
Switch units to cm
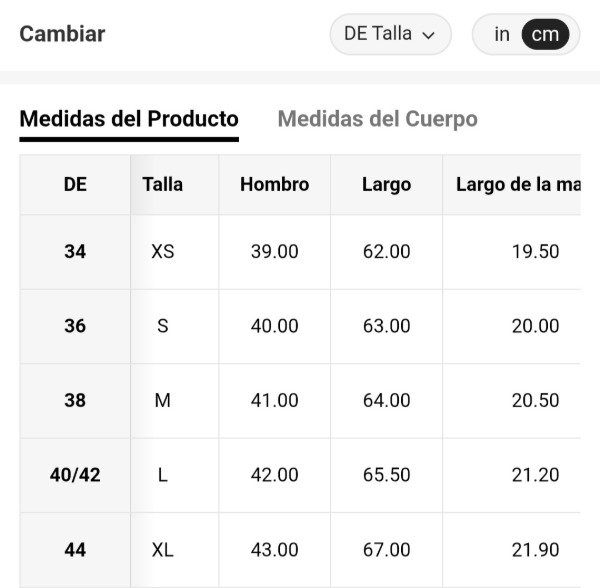545,34
